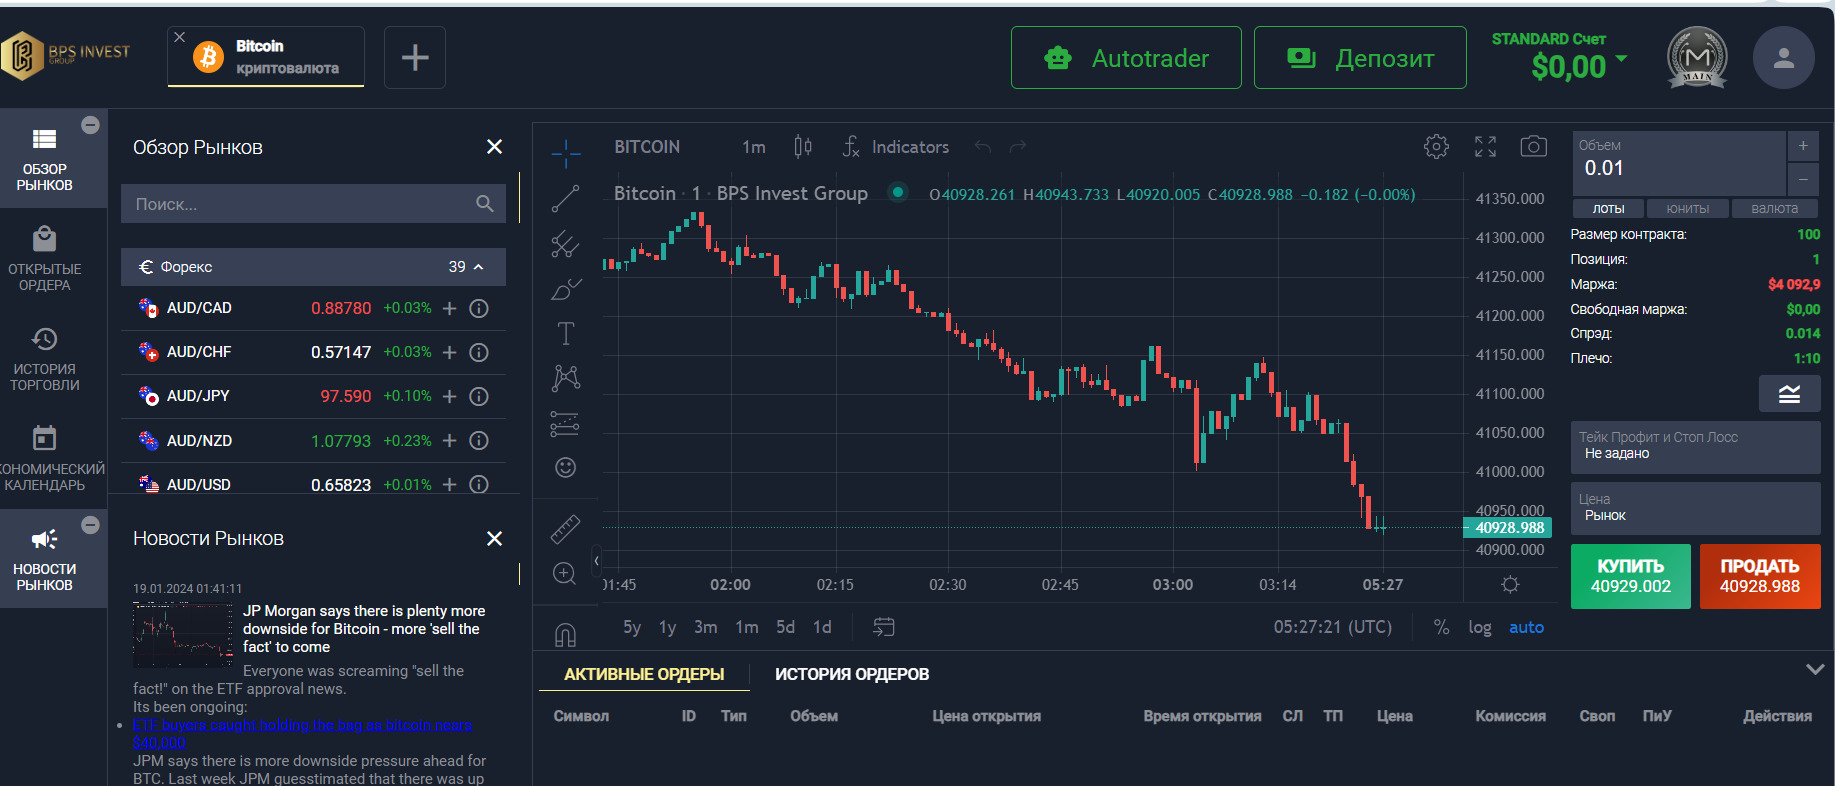This screenshot has height=786, width=1835.
Task: Click the zoom in tool
Action: (x=565, y=574)
